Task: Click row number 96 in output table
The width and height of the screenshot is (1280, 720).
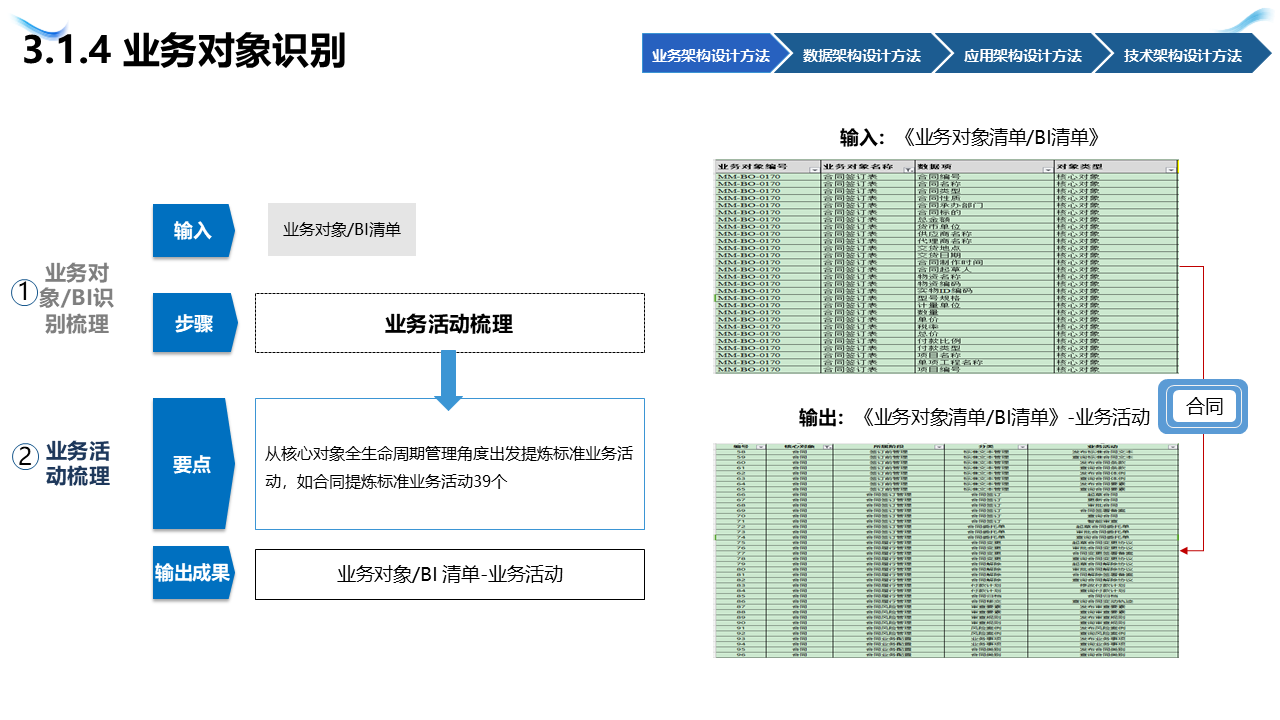Action: [x=742, y=655]
